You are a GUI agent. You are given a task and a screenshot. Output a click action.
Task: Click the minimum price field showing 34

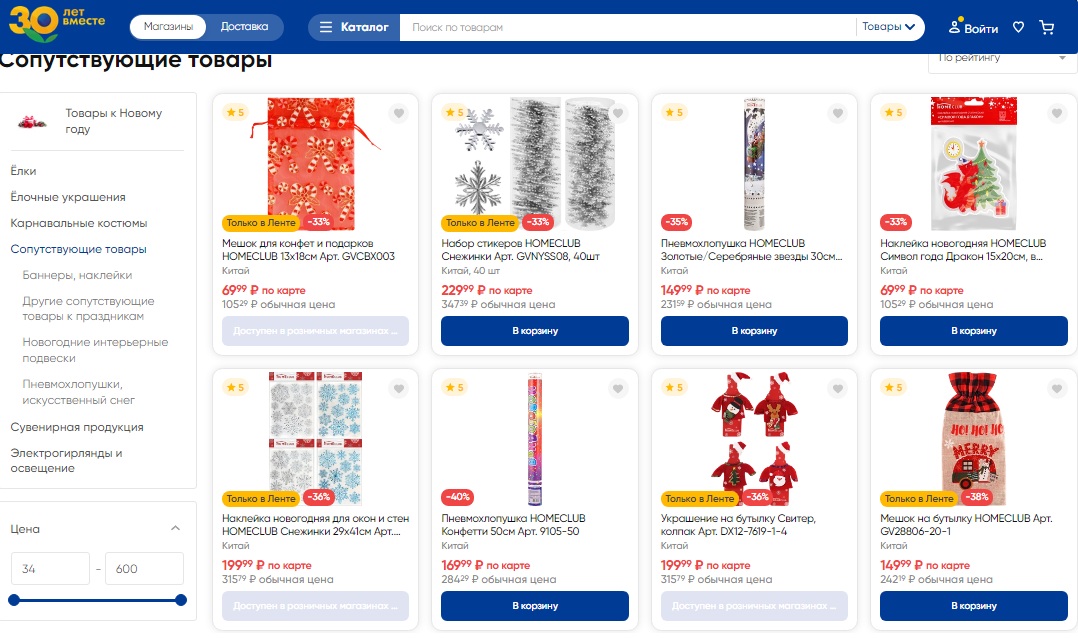(x=50, y=569)
